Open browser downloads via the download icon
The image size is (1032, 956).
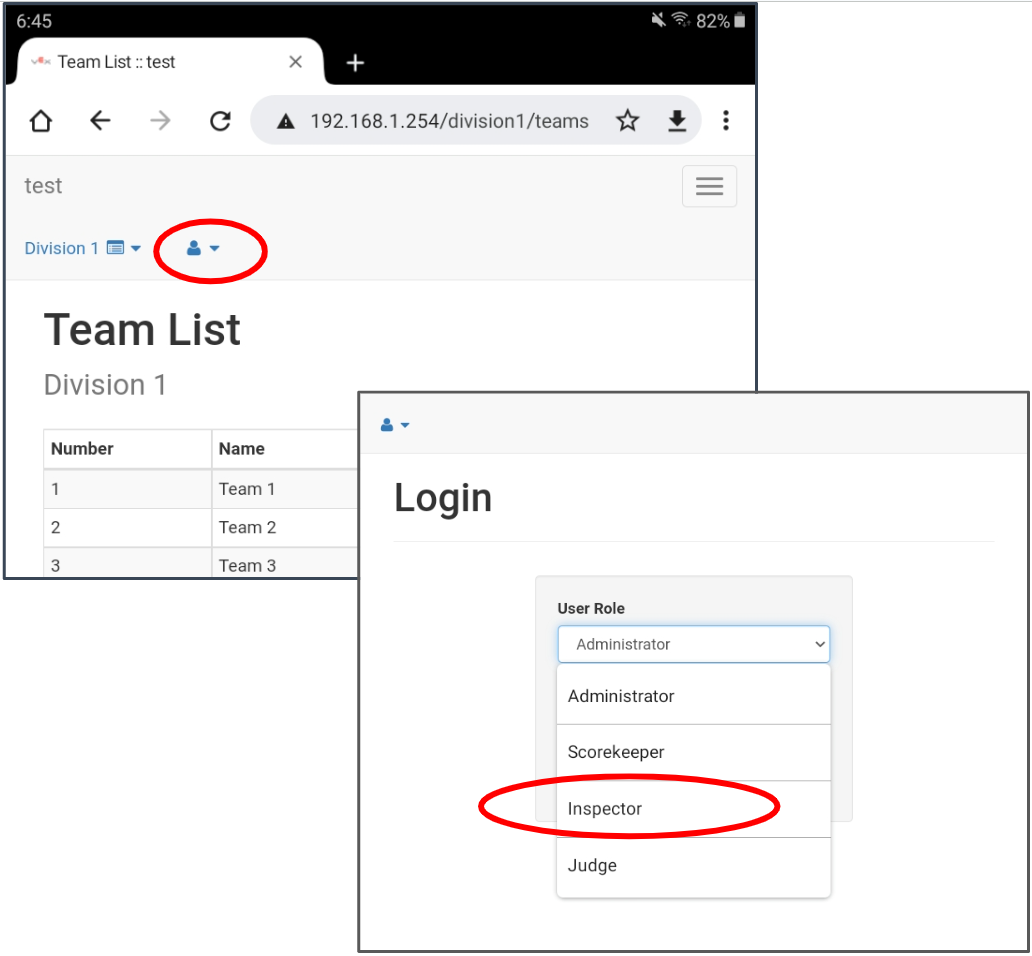(x=677, y=120)
